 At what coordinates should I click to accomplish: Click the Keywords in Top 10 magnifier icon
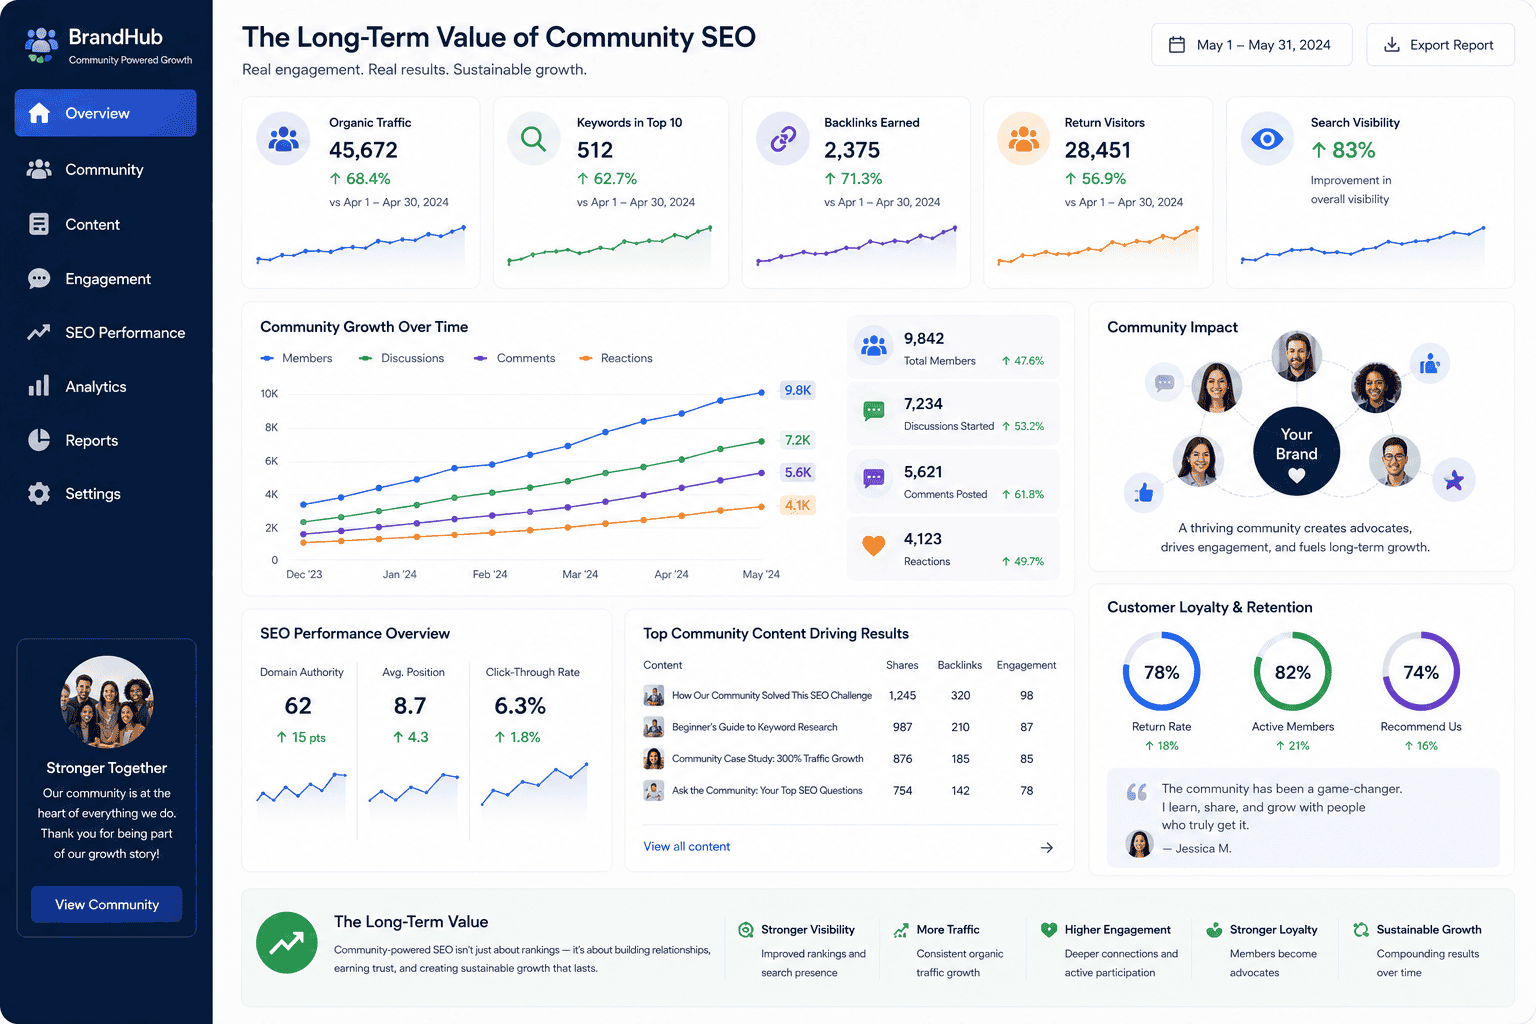[534, 139]
